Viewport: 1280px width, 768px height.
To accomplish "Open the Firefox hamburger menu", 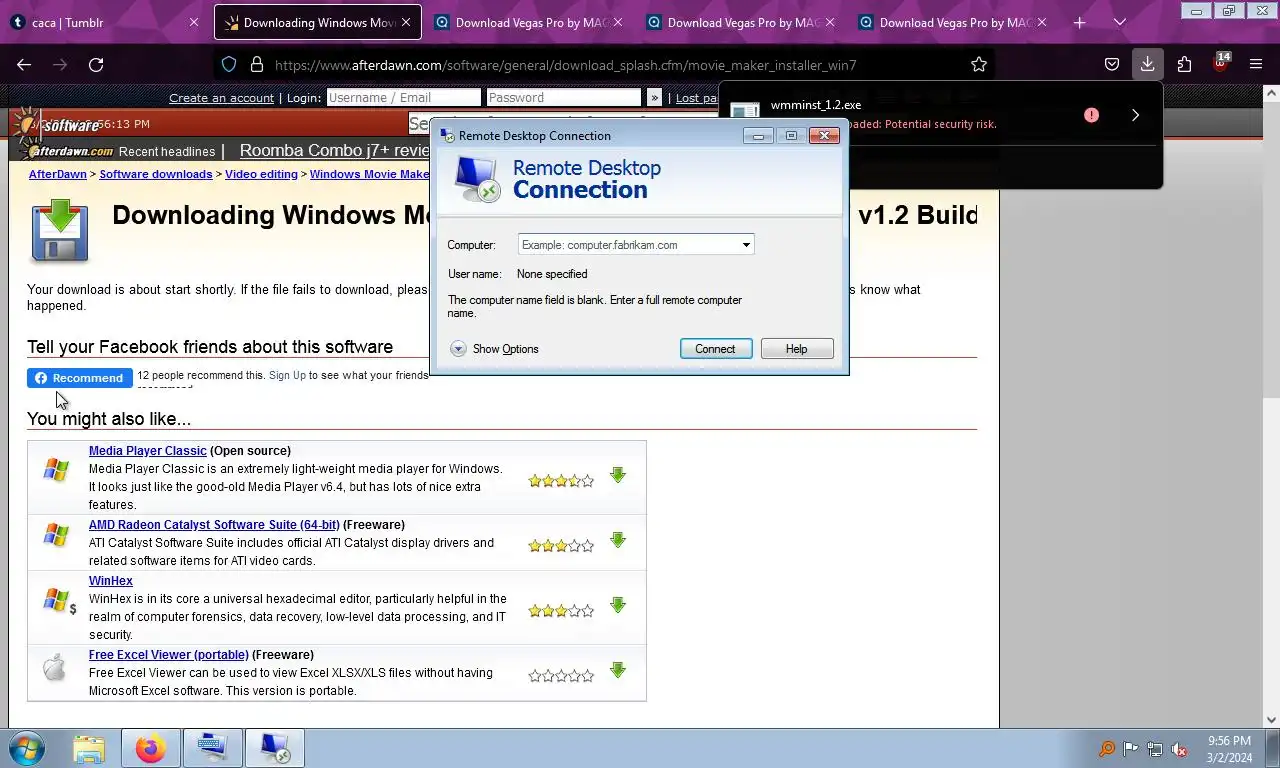I will (x=1256, y=64).
